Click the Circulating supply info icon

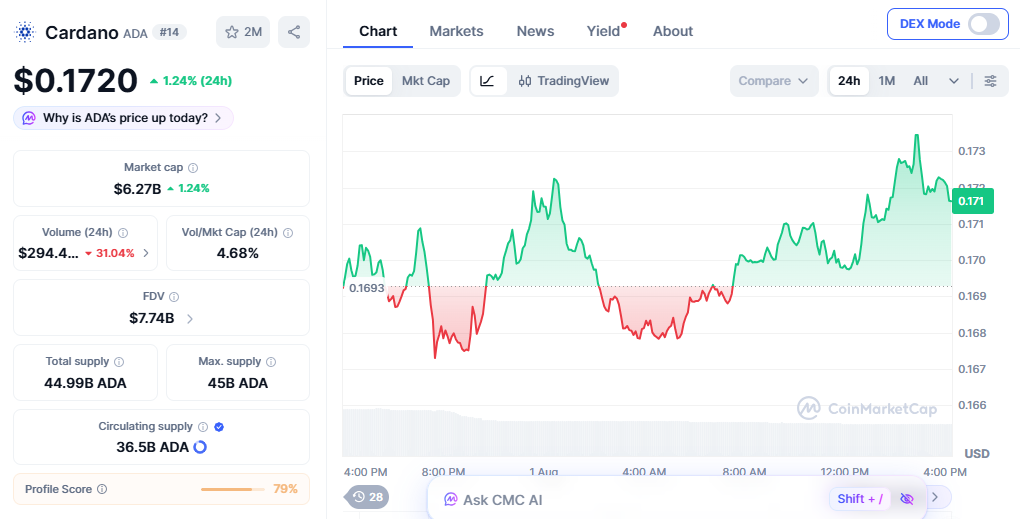[203, 427]
